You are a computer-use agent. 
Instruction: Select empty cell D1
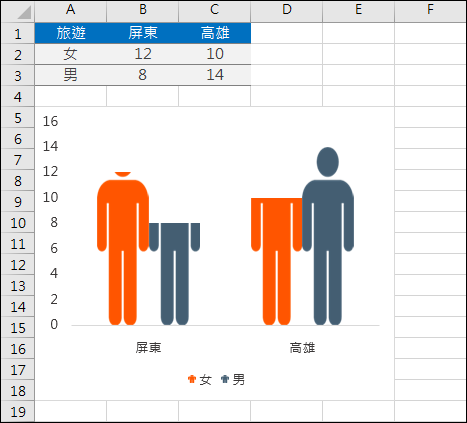pyautogui.click(x=287, y=33)
